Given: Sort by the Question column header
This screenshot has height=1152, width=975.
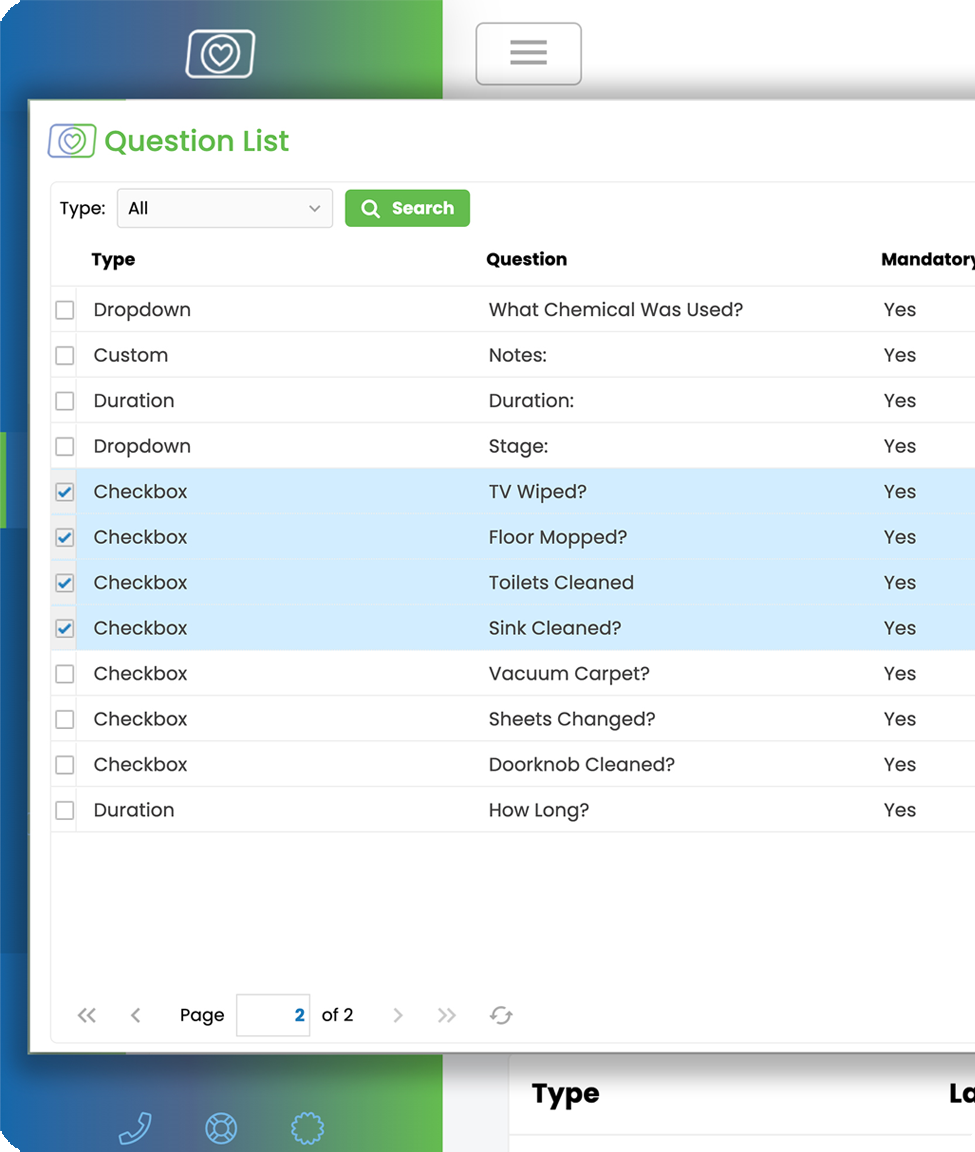Looking at the screenshot, I should point(527,259).
